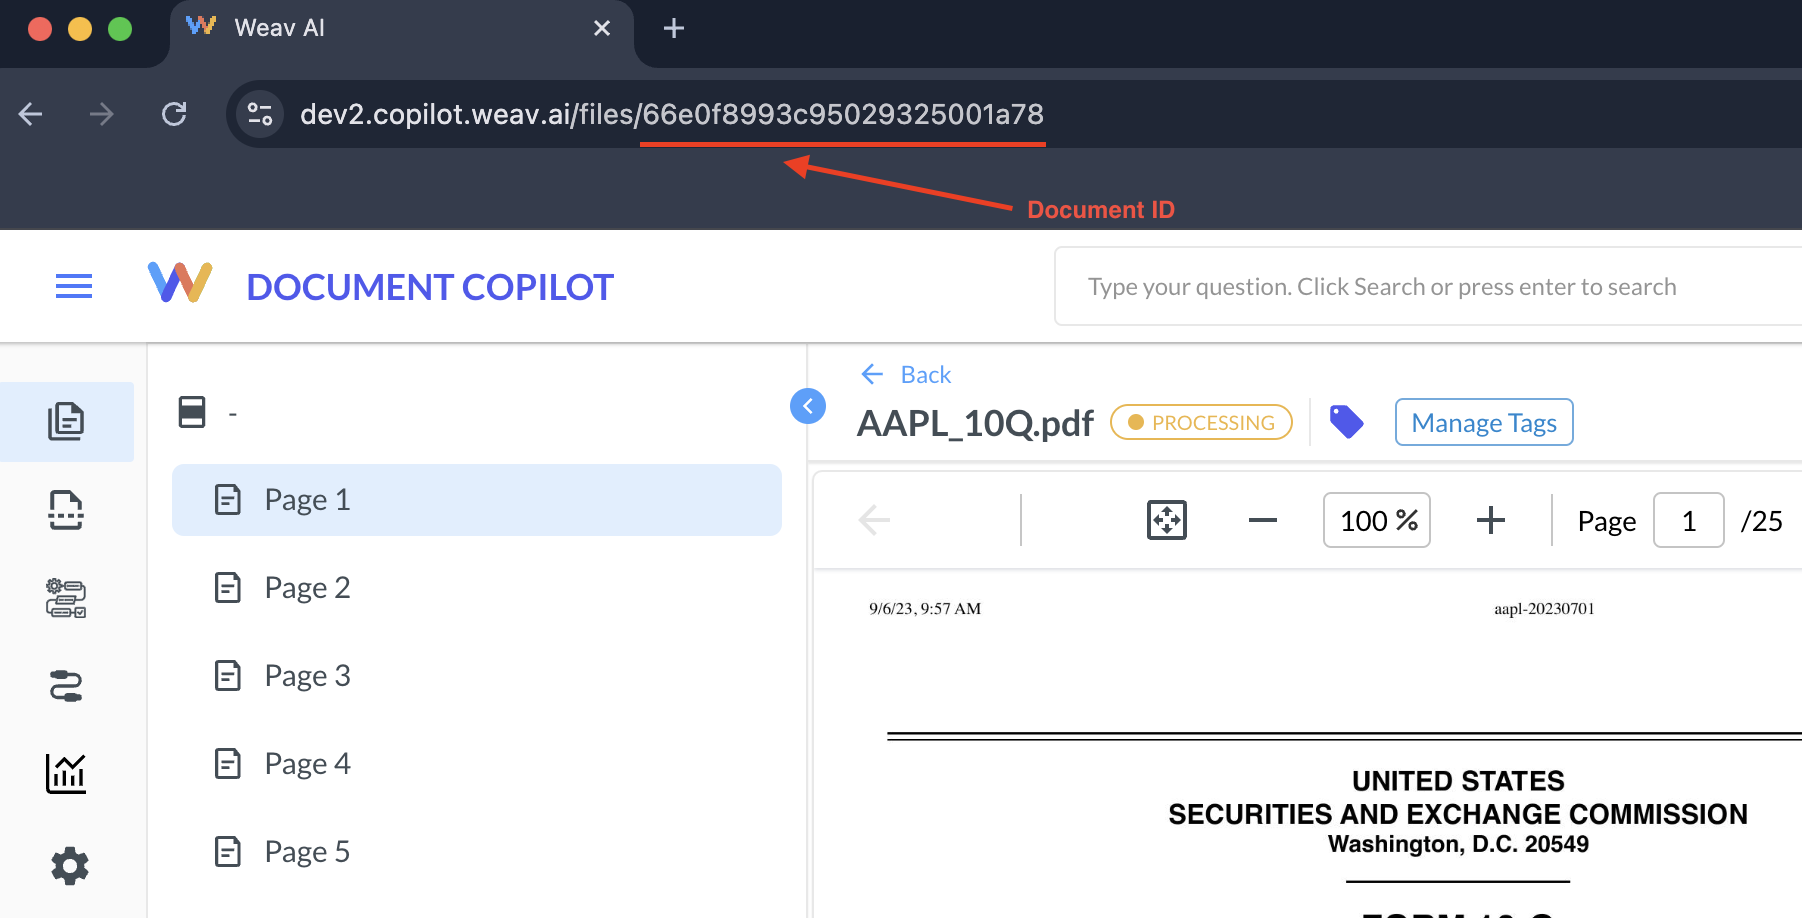
Task: Click the previous-page arrow in the viewer toolbar
Action: (874, 520)
